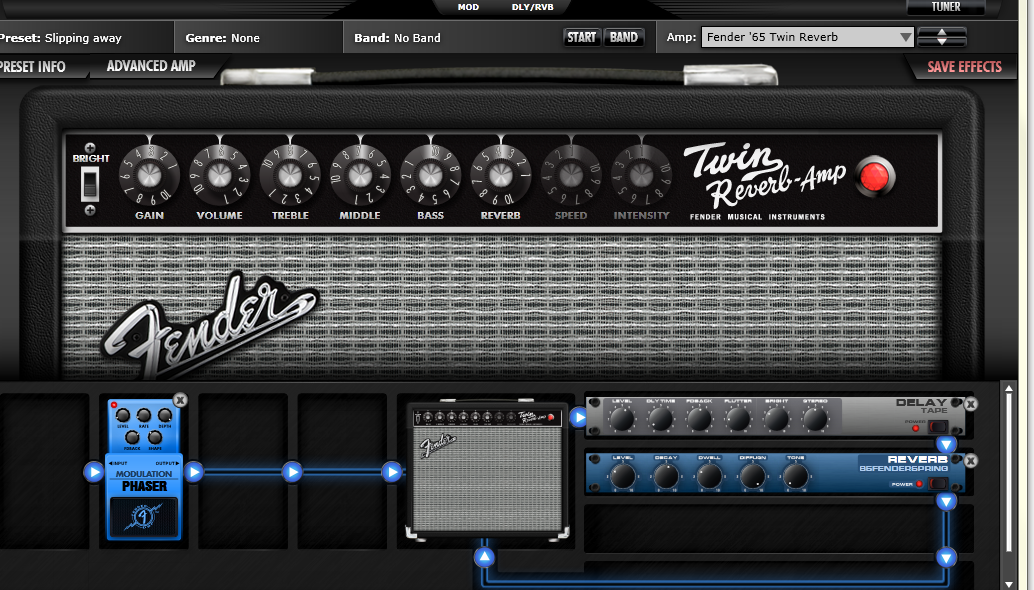The image size is (1034, 590).
Task: Click the Reverb rack Level knob
Action: click(623, 476)
